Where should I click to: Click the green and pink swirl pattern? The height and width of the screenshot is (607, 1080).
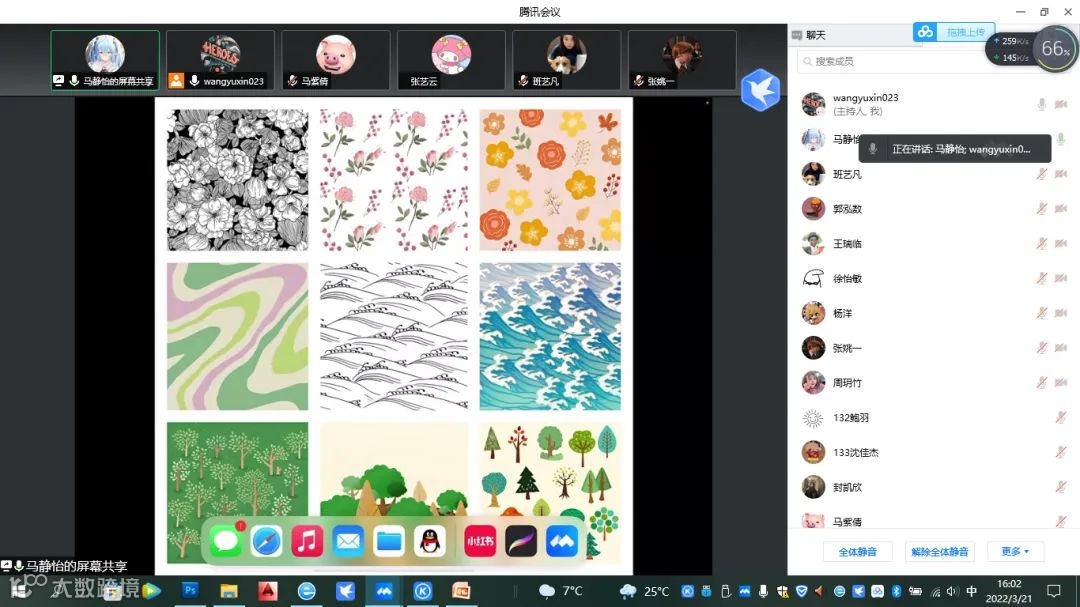(238, 336)
